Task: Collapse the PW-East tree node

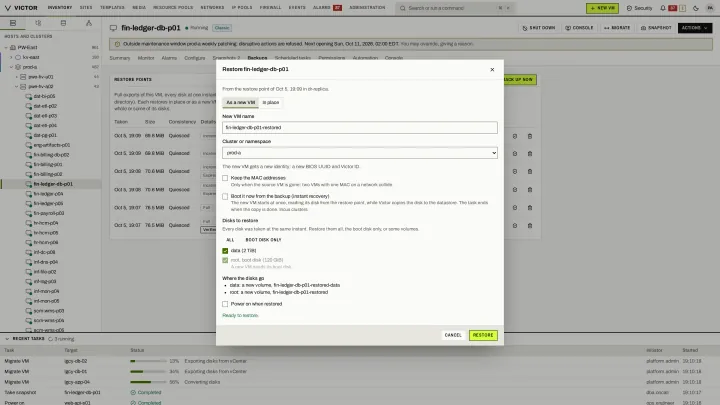Action: point(6,47)
